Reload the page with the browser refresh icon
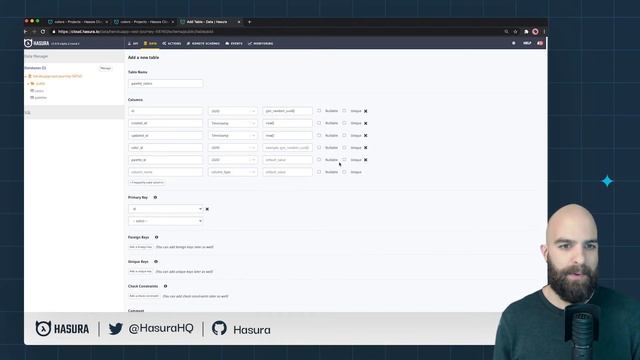640x360 pixels. coord(43,31)
